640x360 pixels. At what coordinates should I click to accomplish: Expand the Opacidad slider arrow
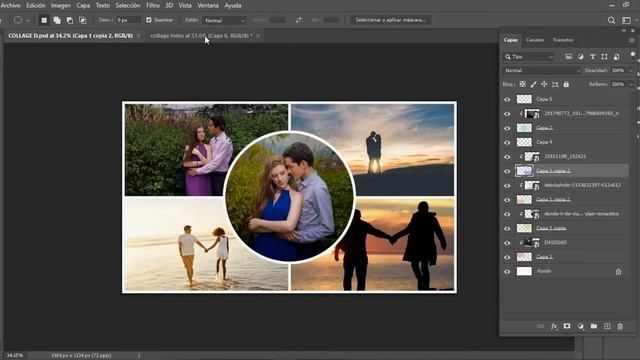[631, 71]
